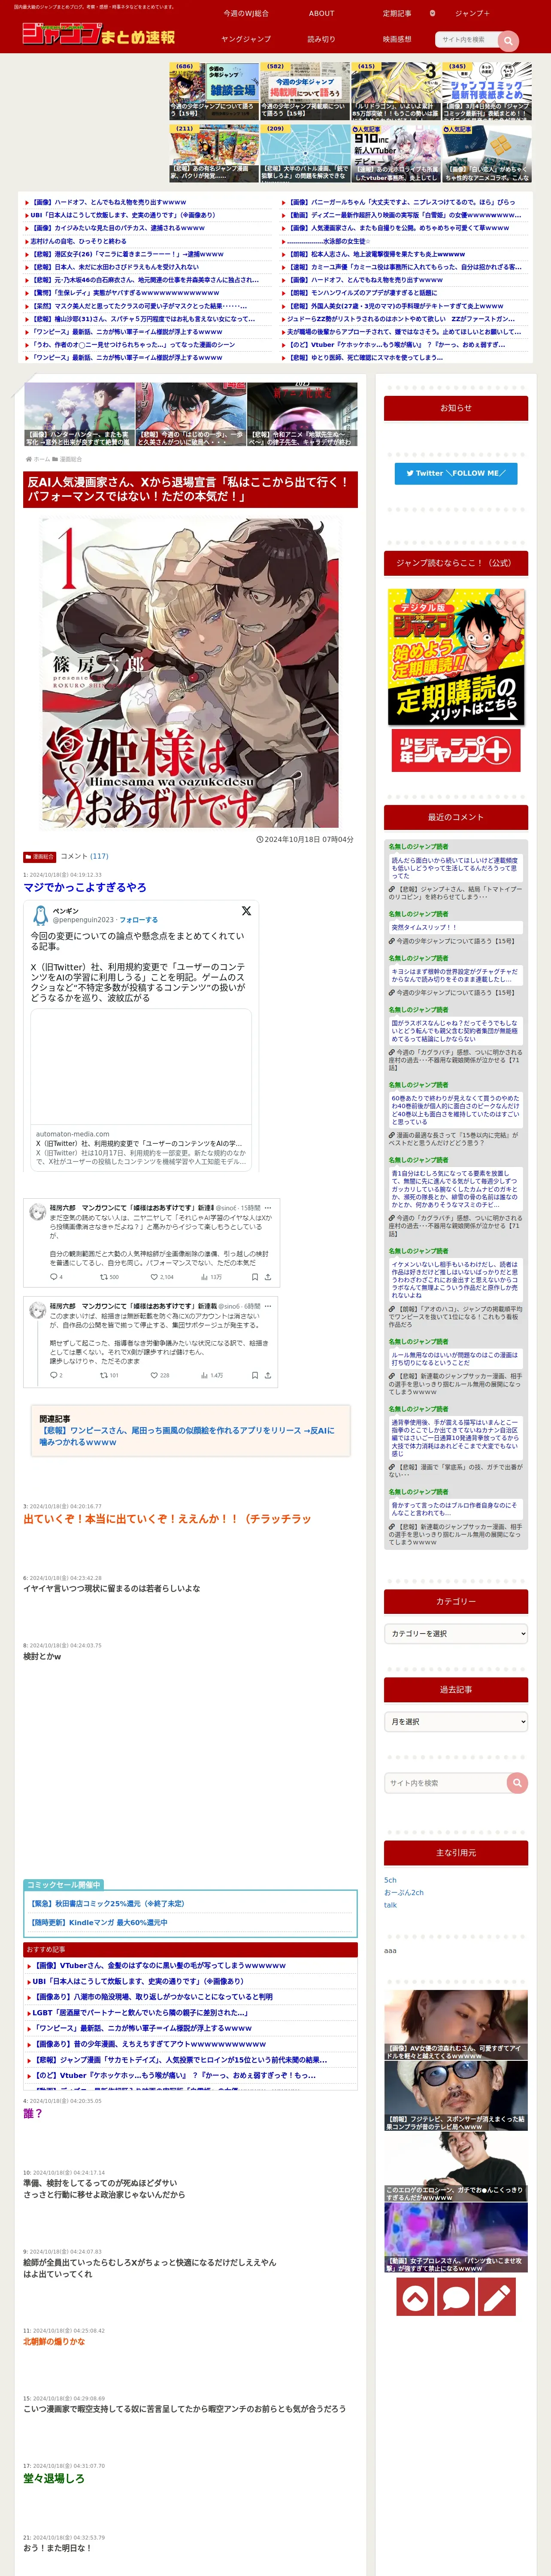Open the ハンターハンター carousel article thumbnail

(78, 414)
